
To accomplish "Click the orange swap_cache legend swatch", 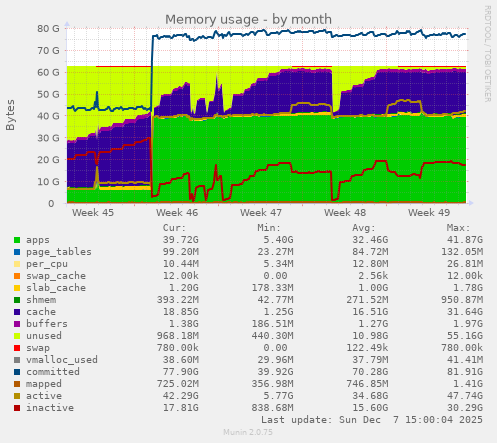I will click(x=17, y=276).
